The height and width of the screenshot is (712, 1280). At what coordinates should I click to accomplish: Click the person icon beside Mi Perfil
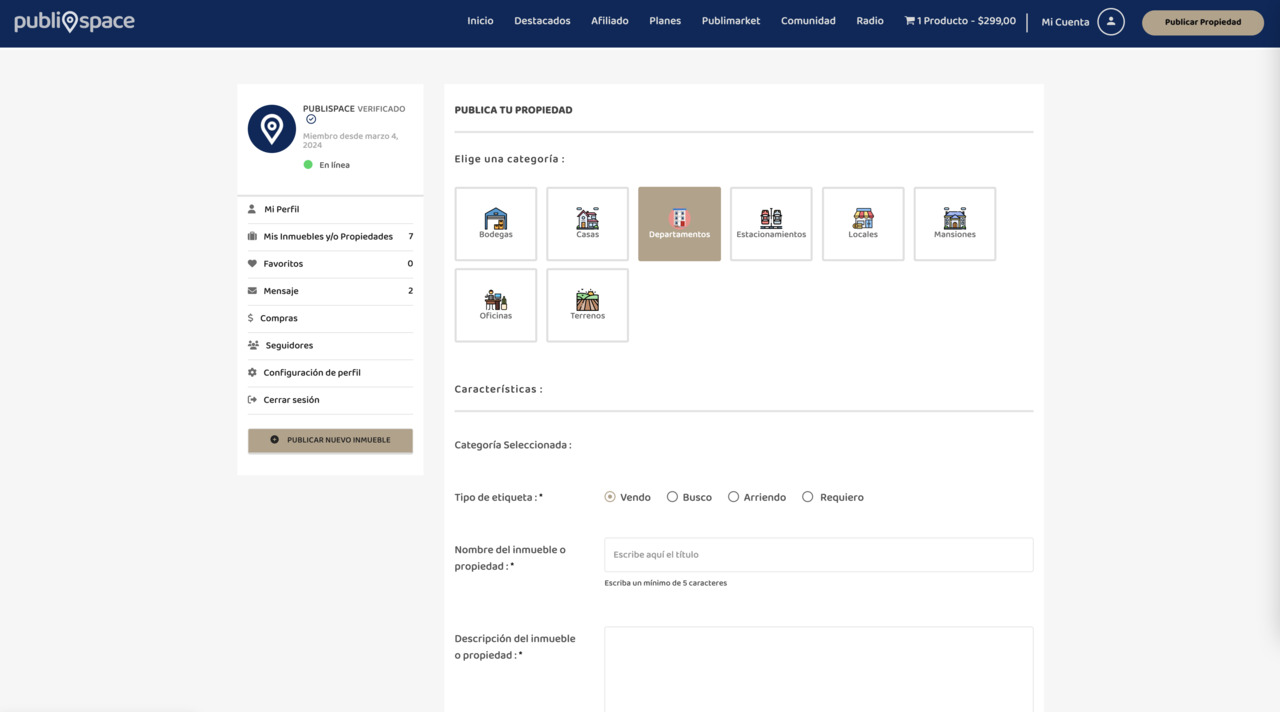click(252, 209)
